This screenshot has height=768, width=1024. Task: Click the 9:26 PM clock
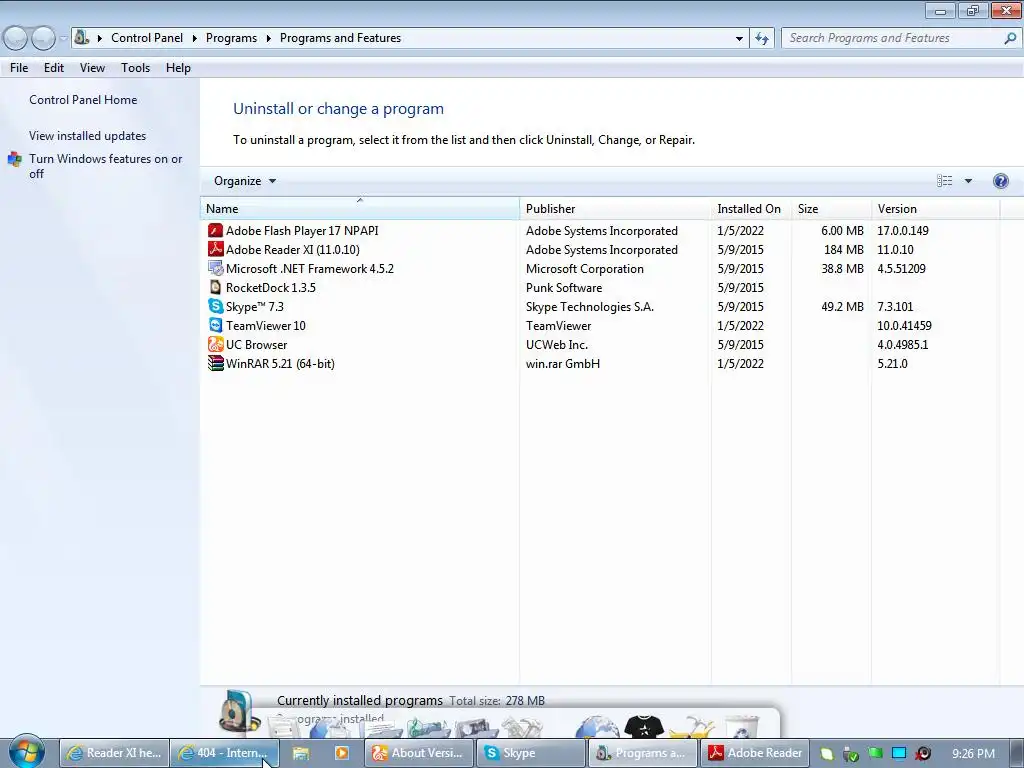(973, 754)
